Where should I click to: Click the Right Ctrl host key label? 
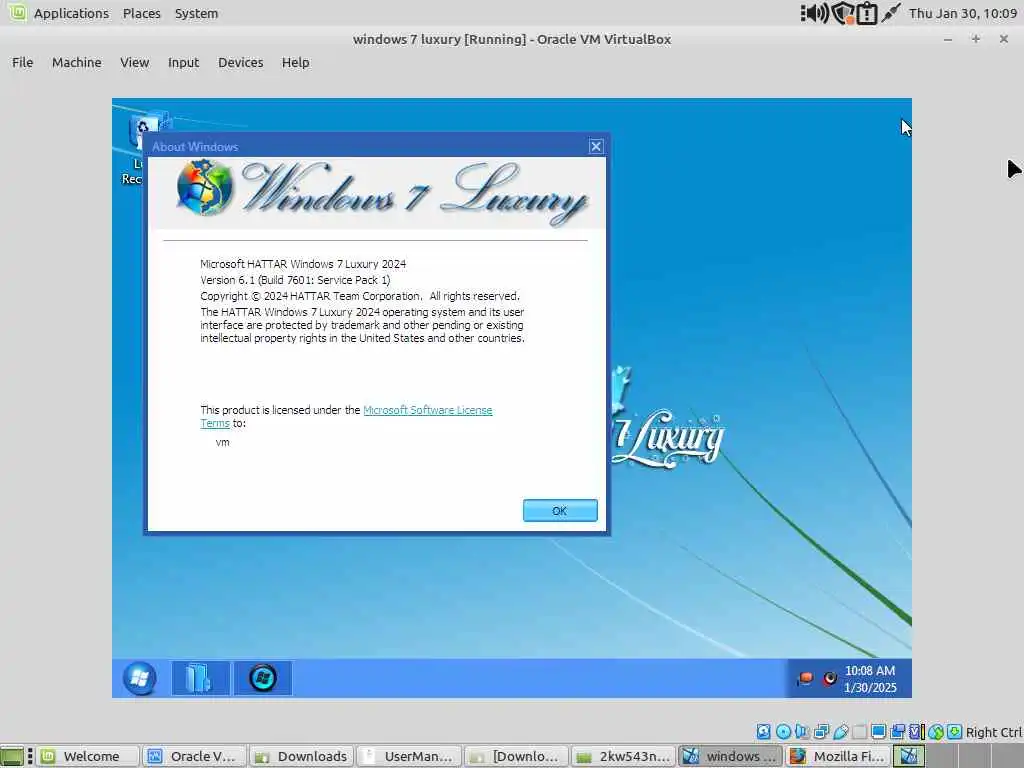(993, 732)
